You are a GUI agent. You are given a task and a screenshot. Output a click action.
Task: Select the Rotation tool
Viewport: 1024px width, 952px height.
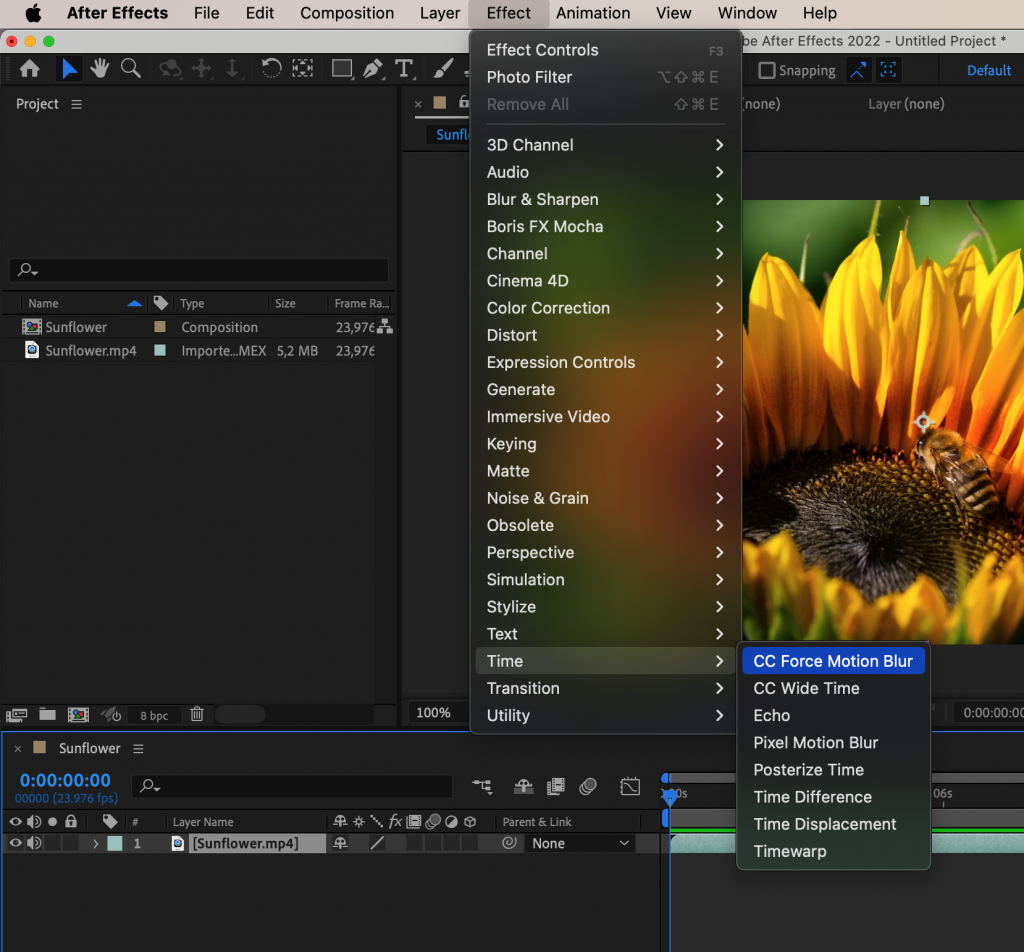[x=271, y=69]
